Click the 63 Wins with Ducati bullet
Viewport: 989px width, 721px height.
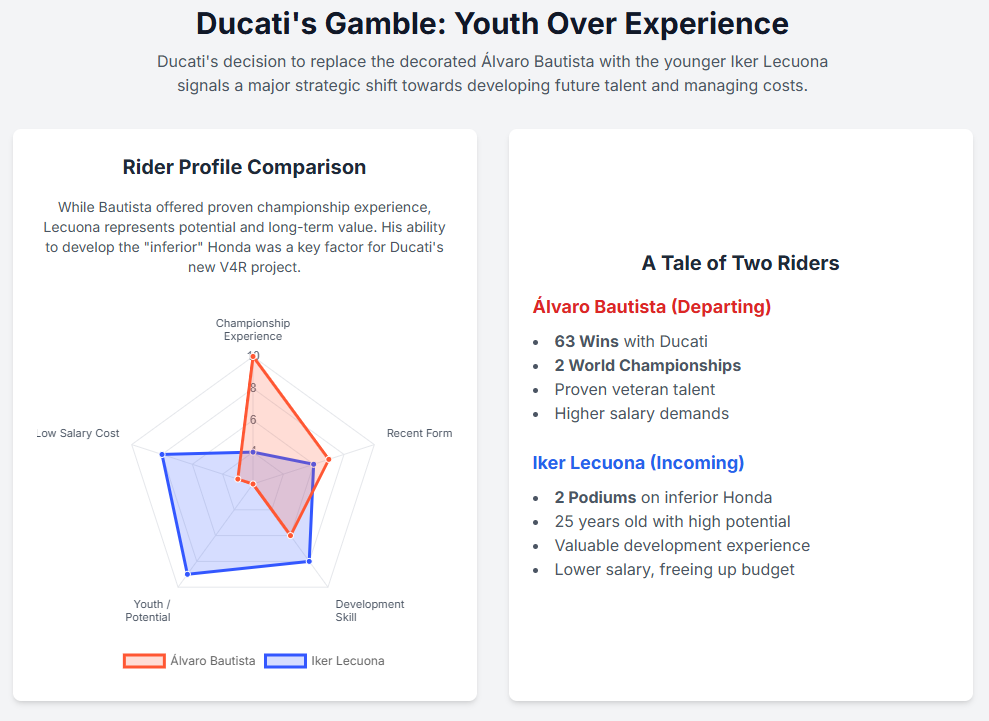point(630,342)
